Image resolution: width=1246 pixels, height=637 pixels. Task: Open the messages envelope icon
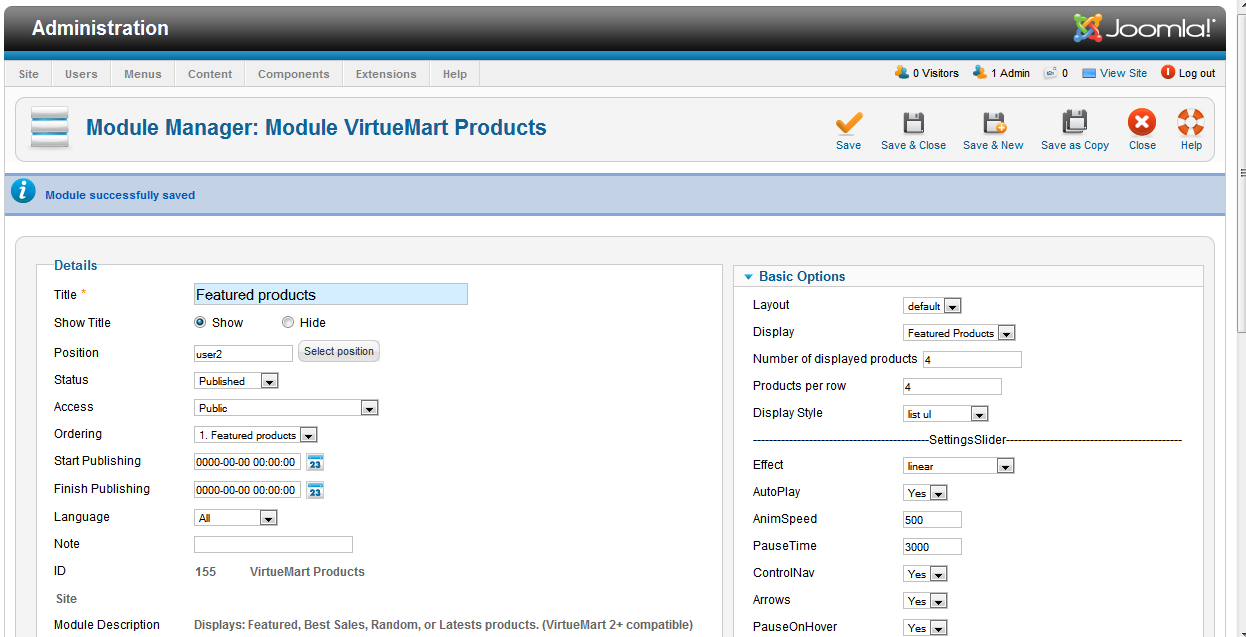point(1050,73)
